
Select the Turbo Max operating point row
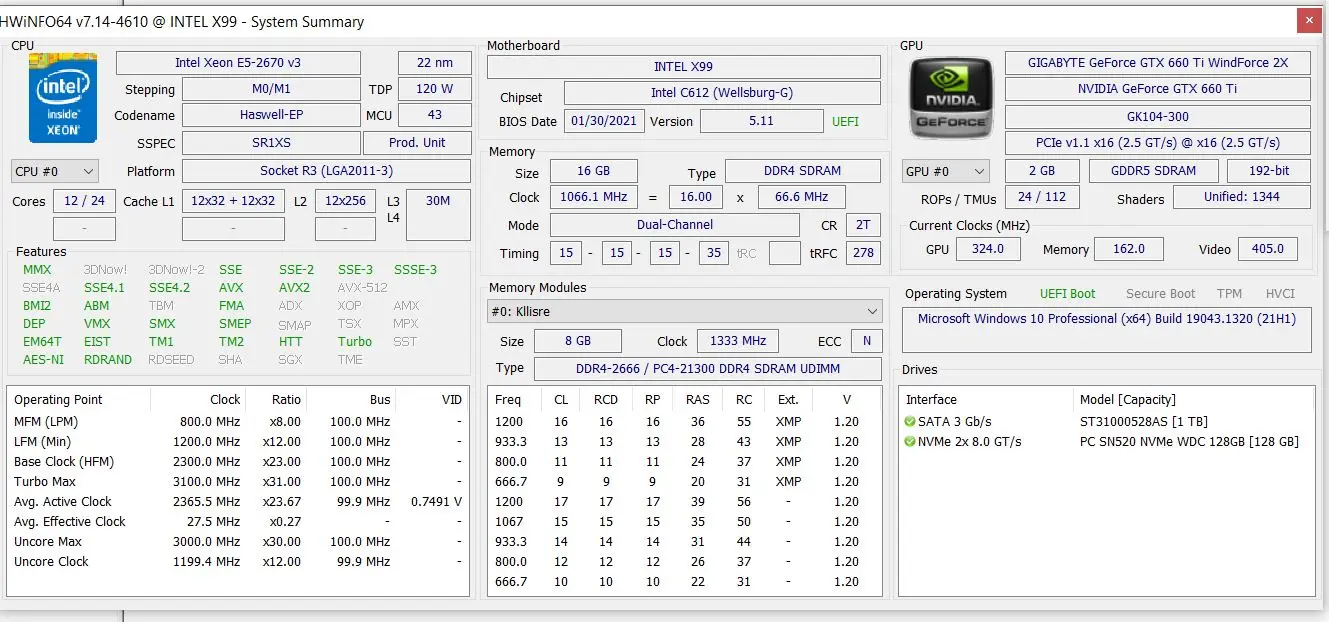click(x=238, y=482)
